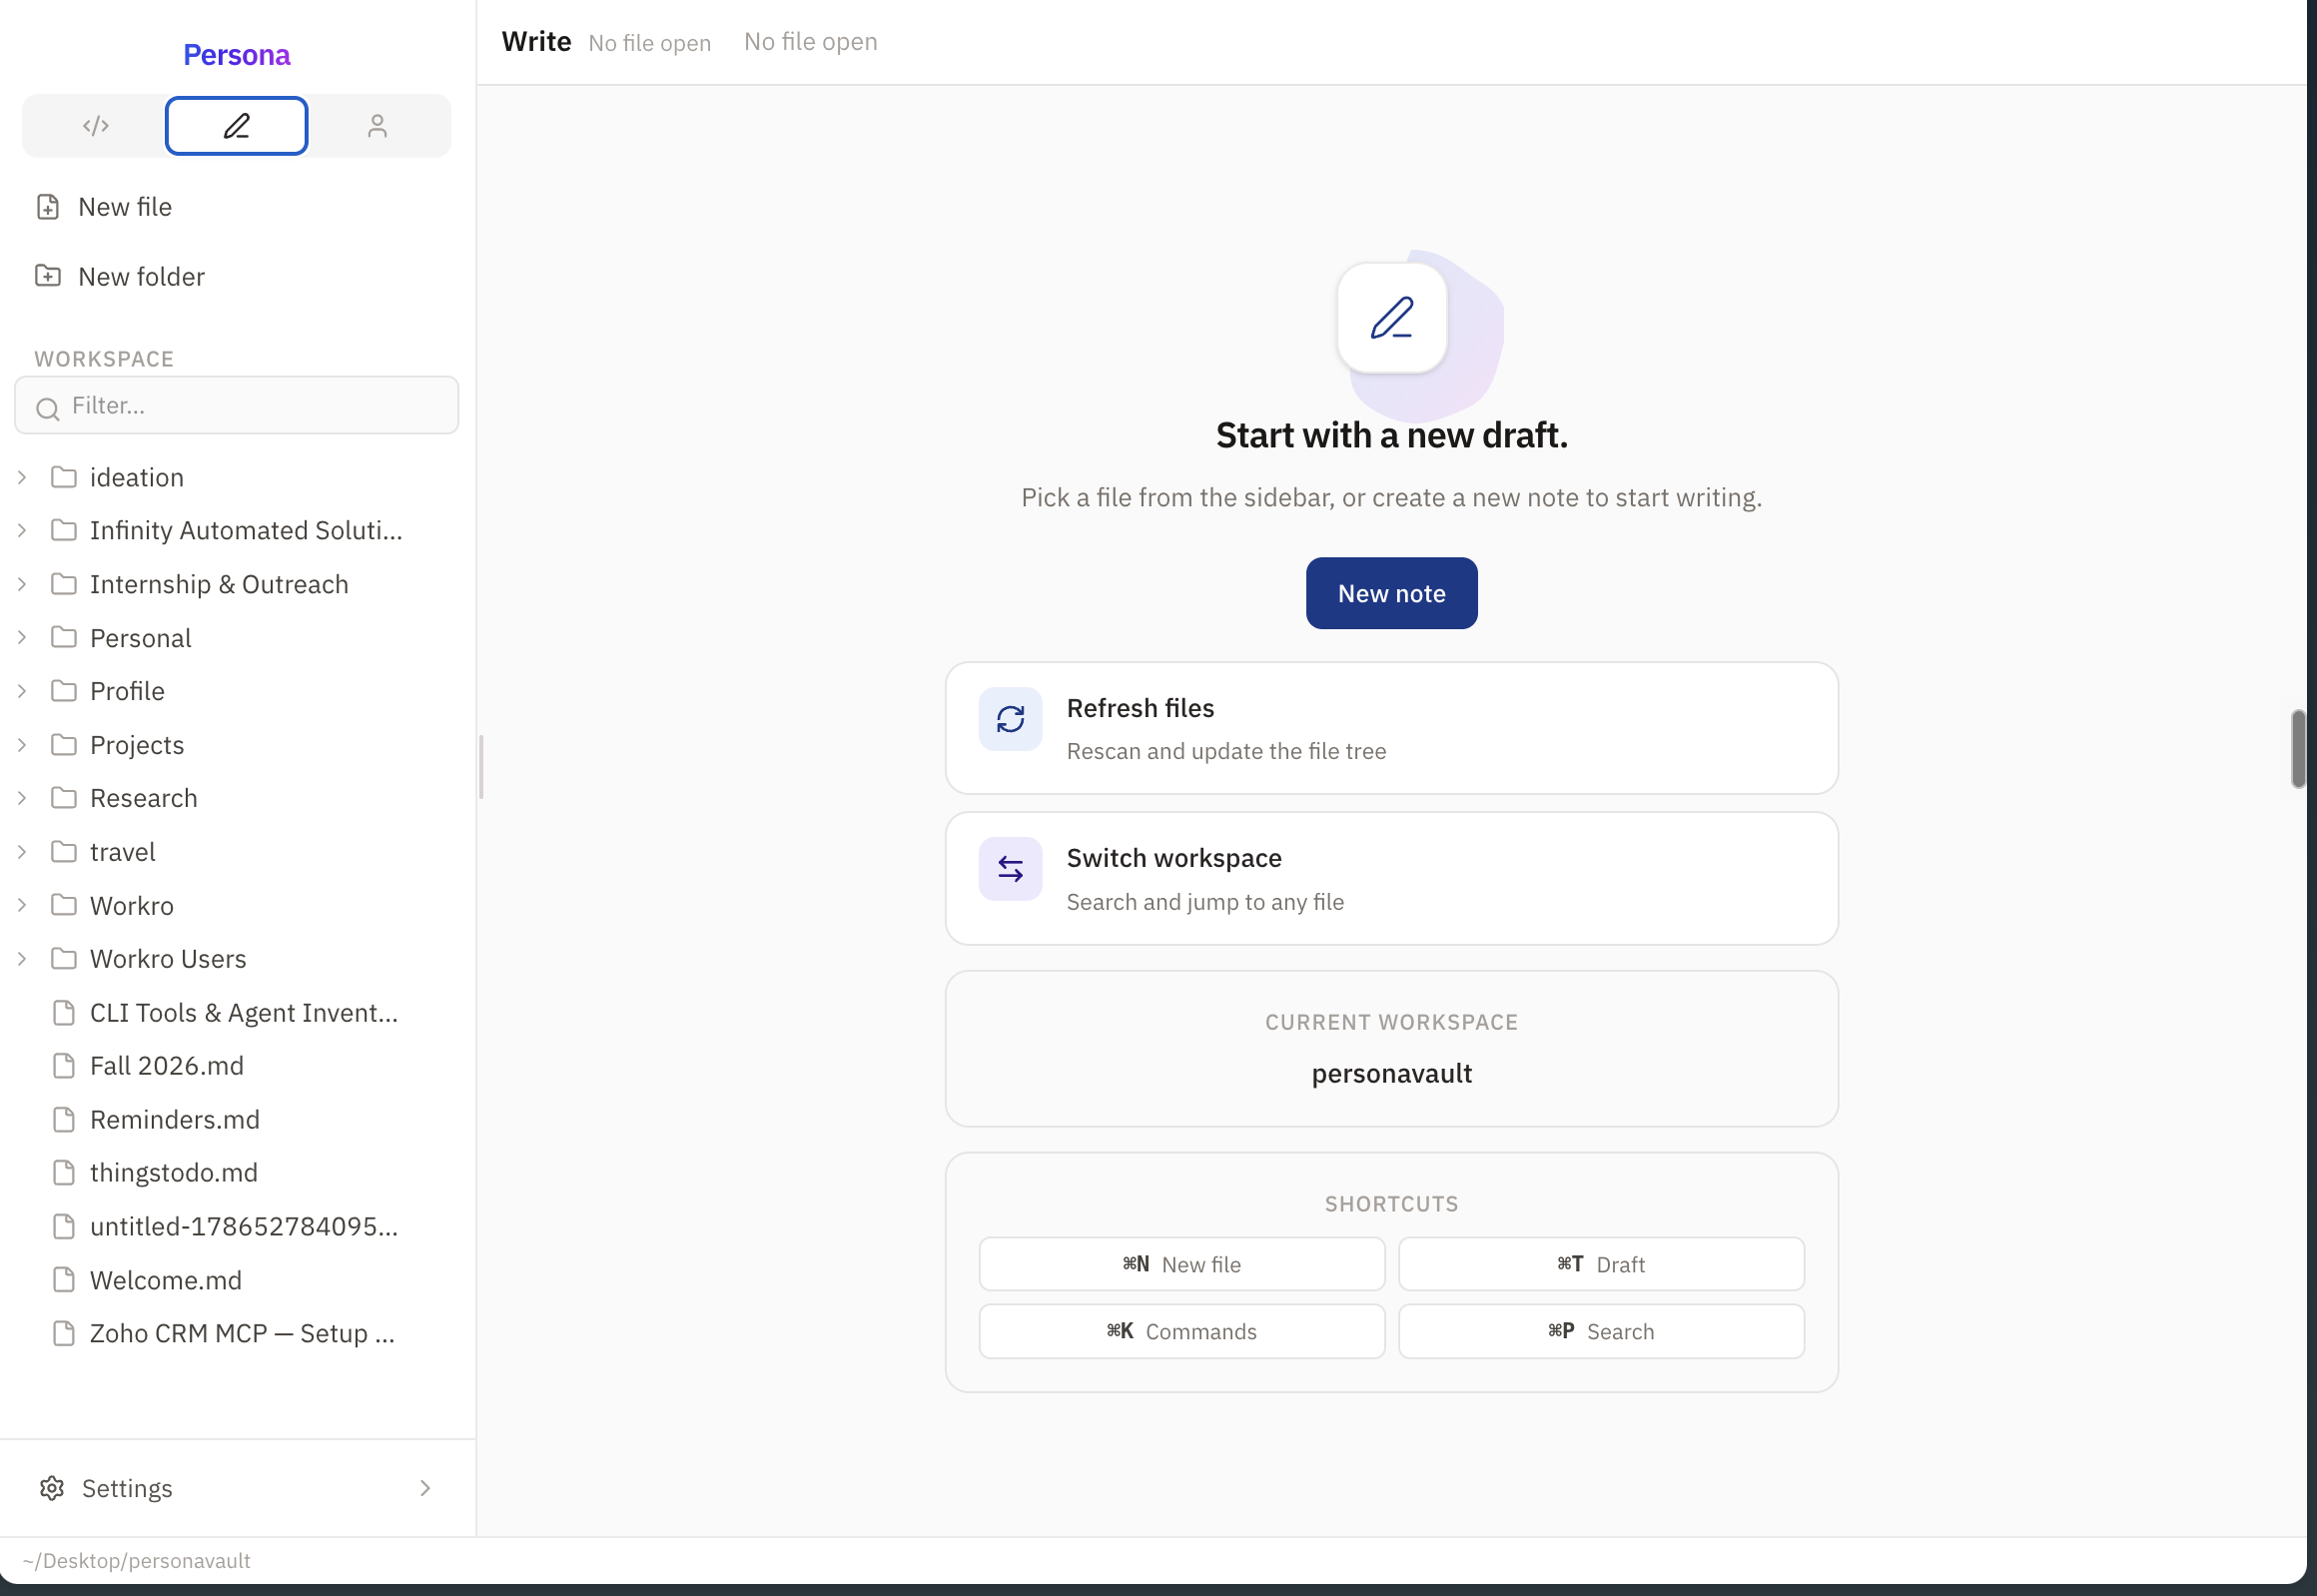Focus the workspace Filter input

pos(237,405)
